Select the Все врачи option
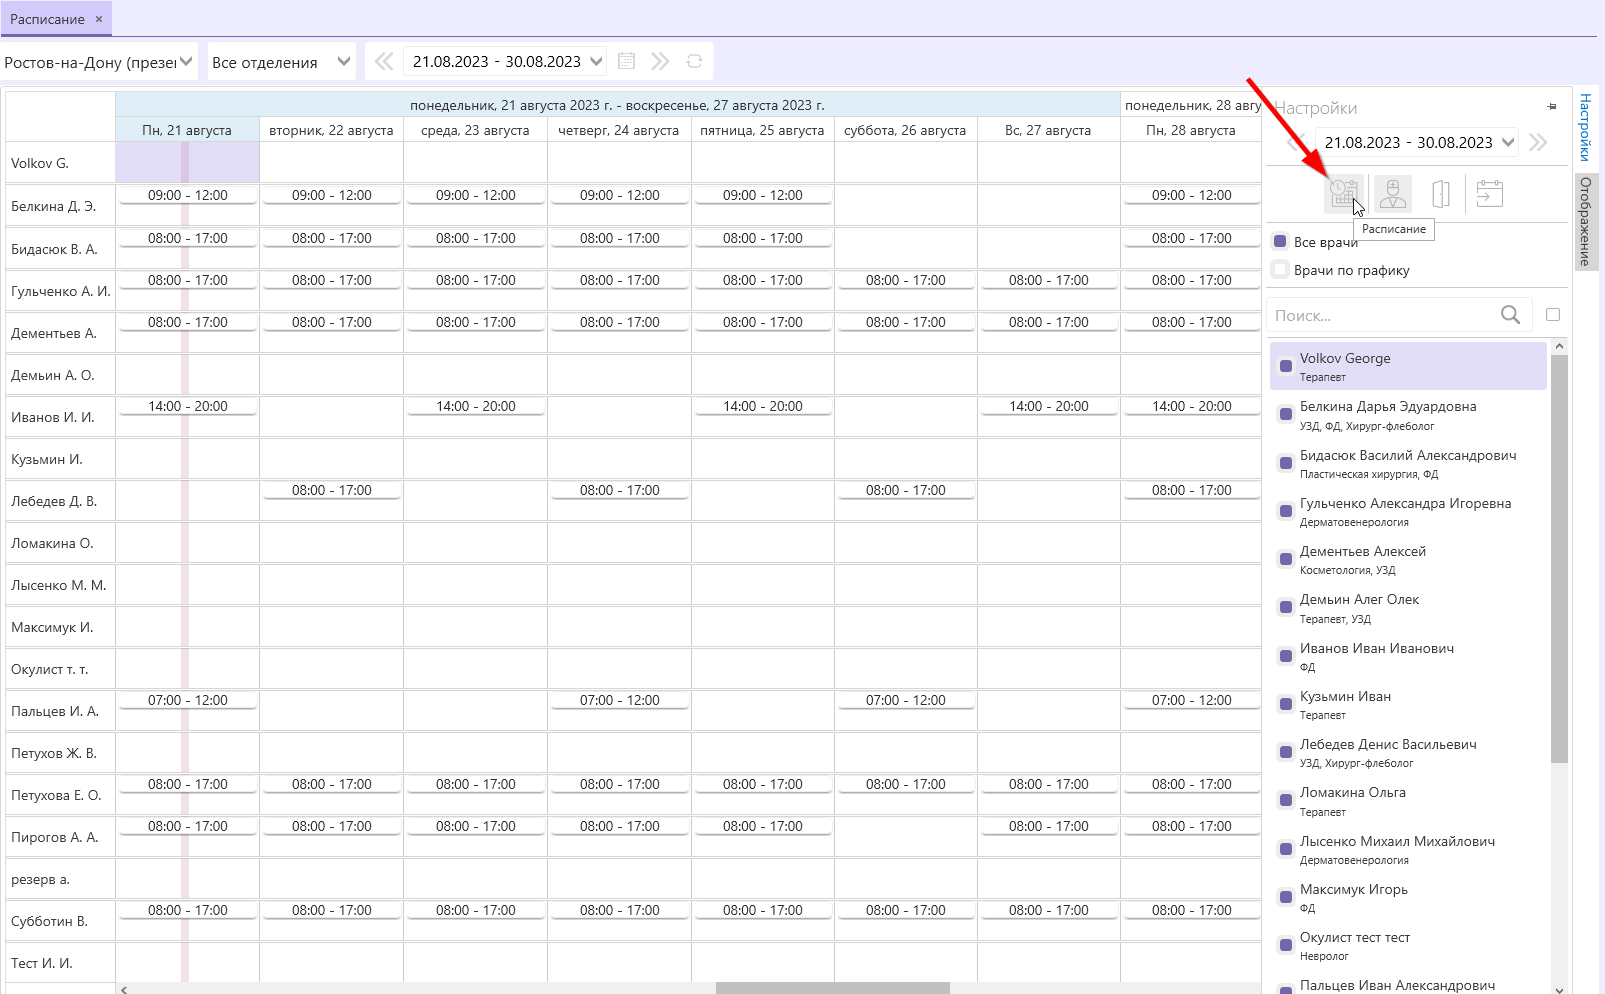Screen dimensions: 1605x994 tap(1280, 241)
